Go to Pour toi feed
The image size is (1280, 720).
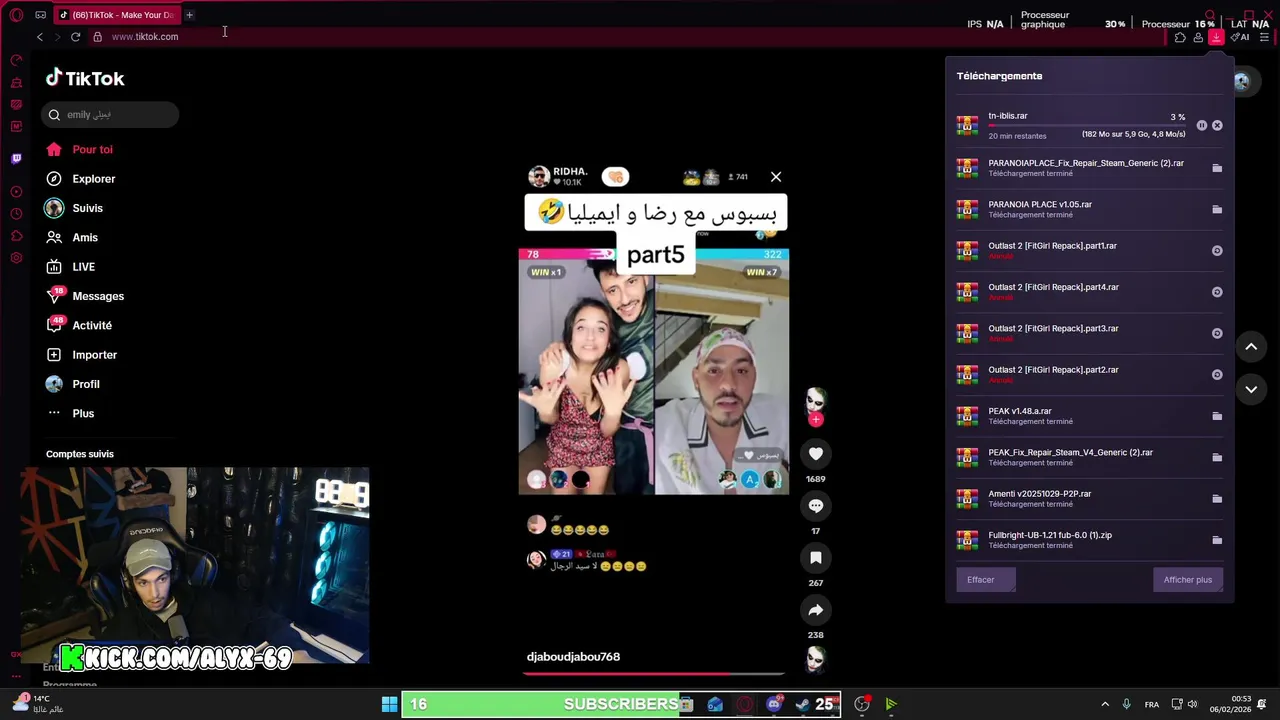point(79,149)
